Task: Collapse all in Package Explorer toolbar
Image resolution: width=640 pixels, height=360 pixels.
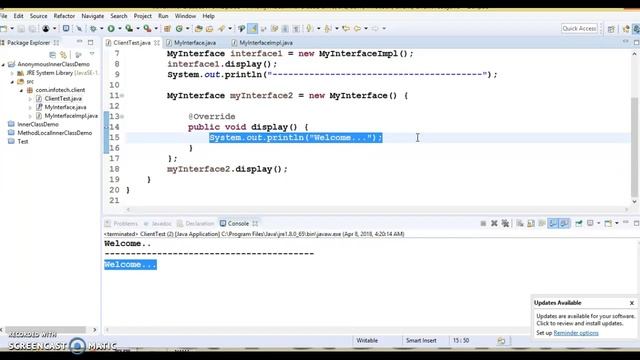Action: point(52,54)
